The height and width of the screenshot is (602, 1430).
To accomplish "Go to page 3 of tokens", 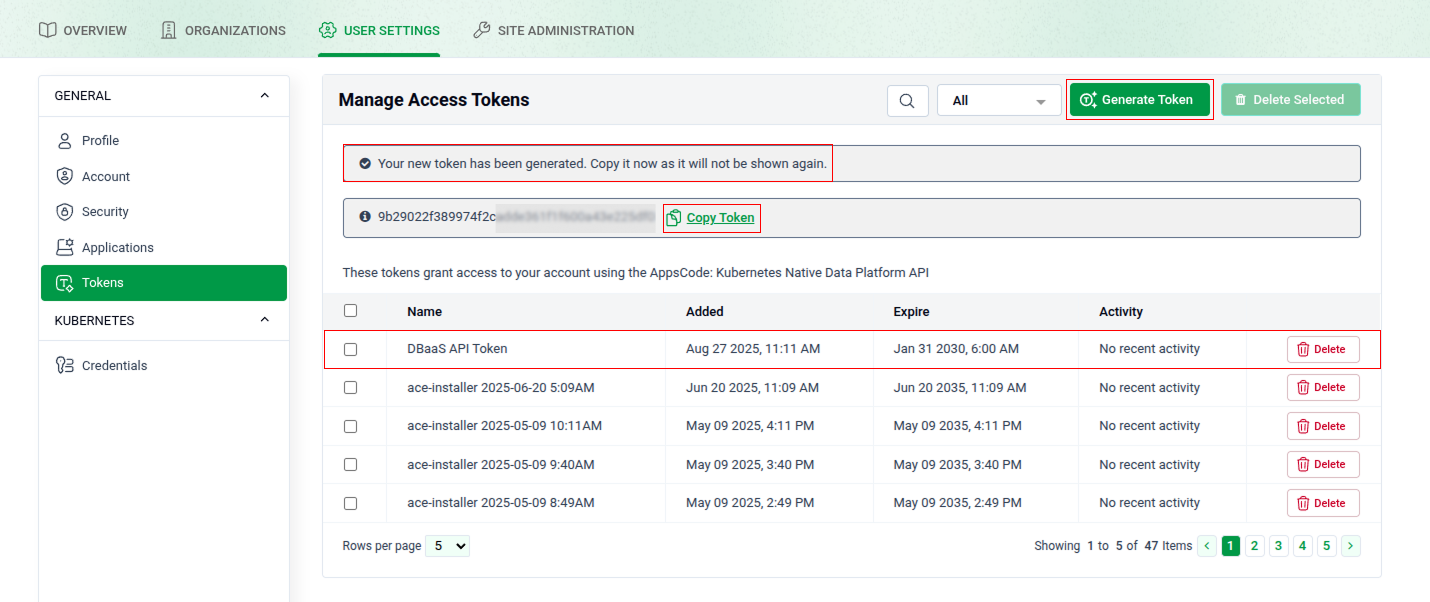I will (1278, 546).
